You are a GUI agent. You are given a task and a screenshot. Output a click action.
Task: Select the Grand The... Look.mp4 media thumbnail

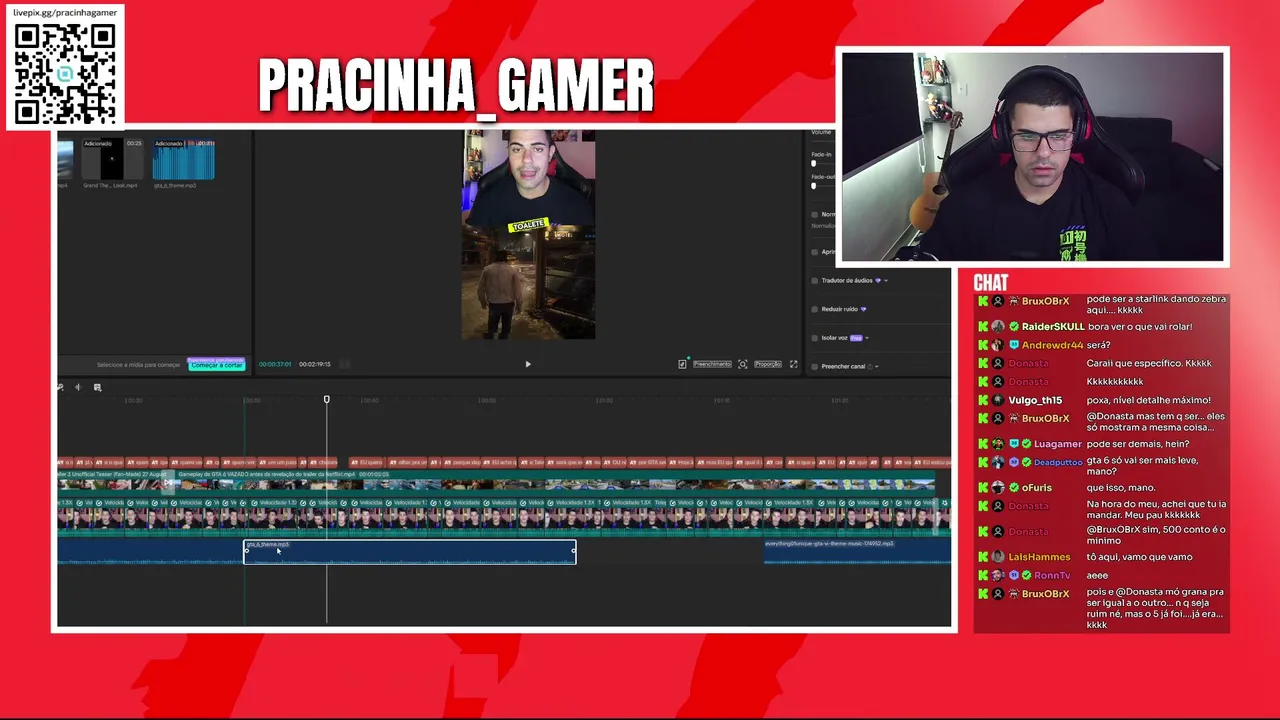tap(112, 160)
